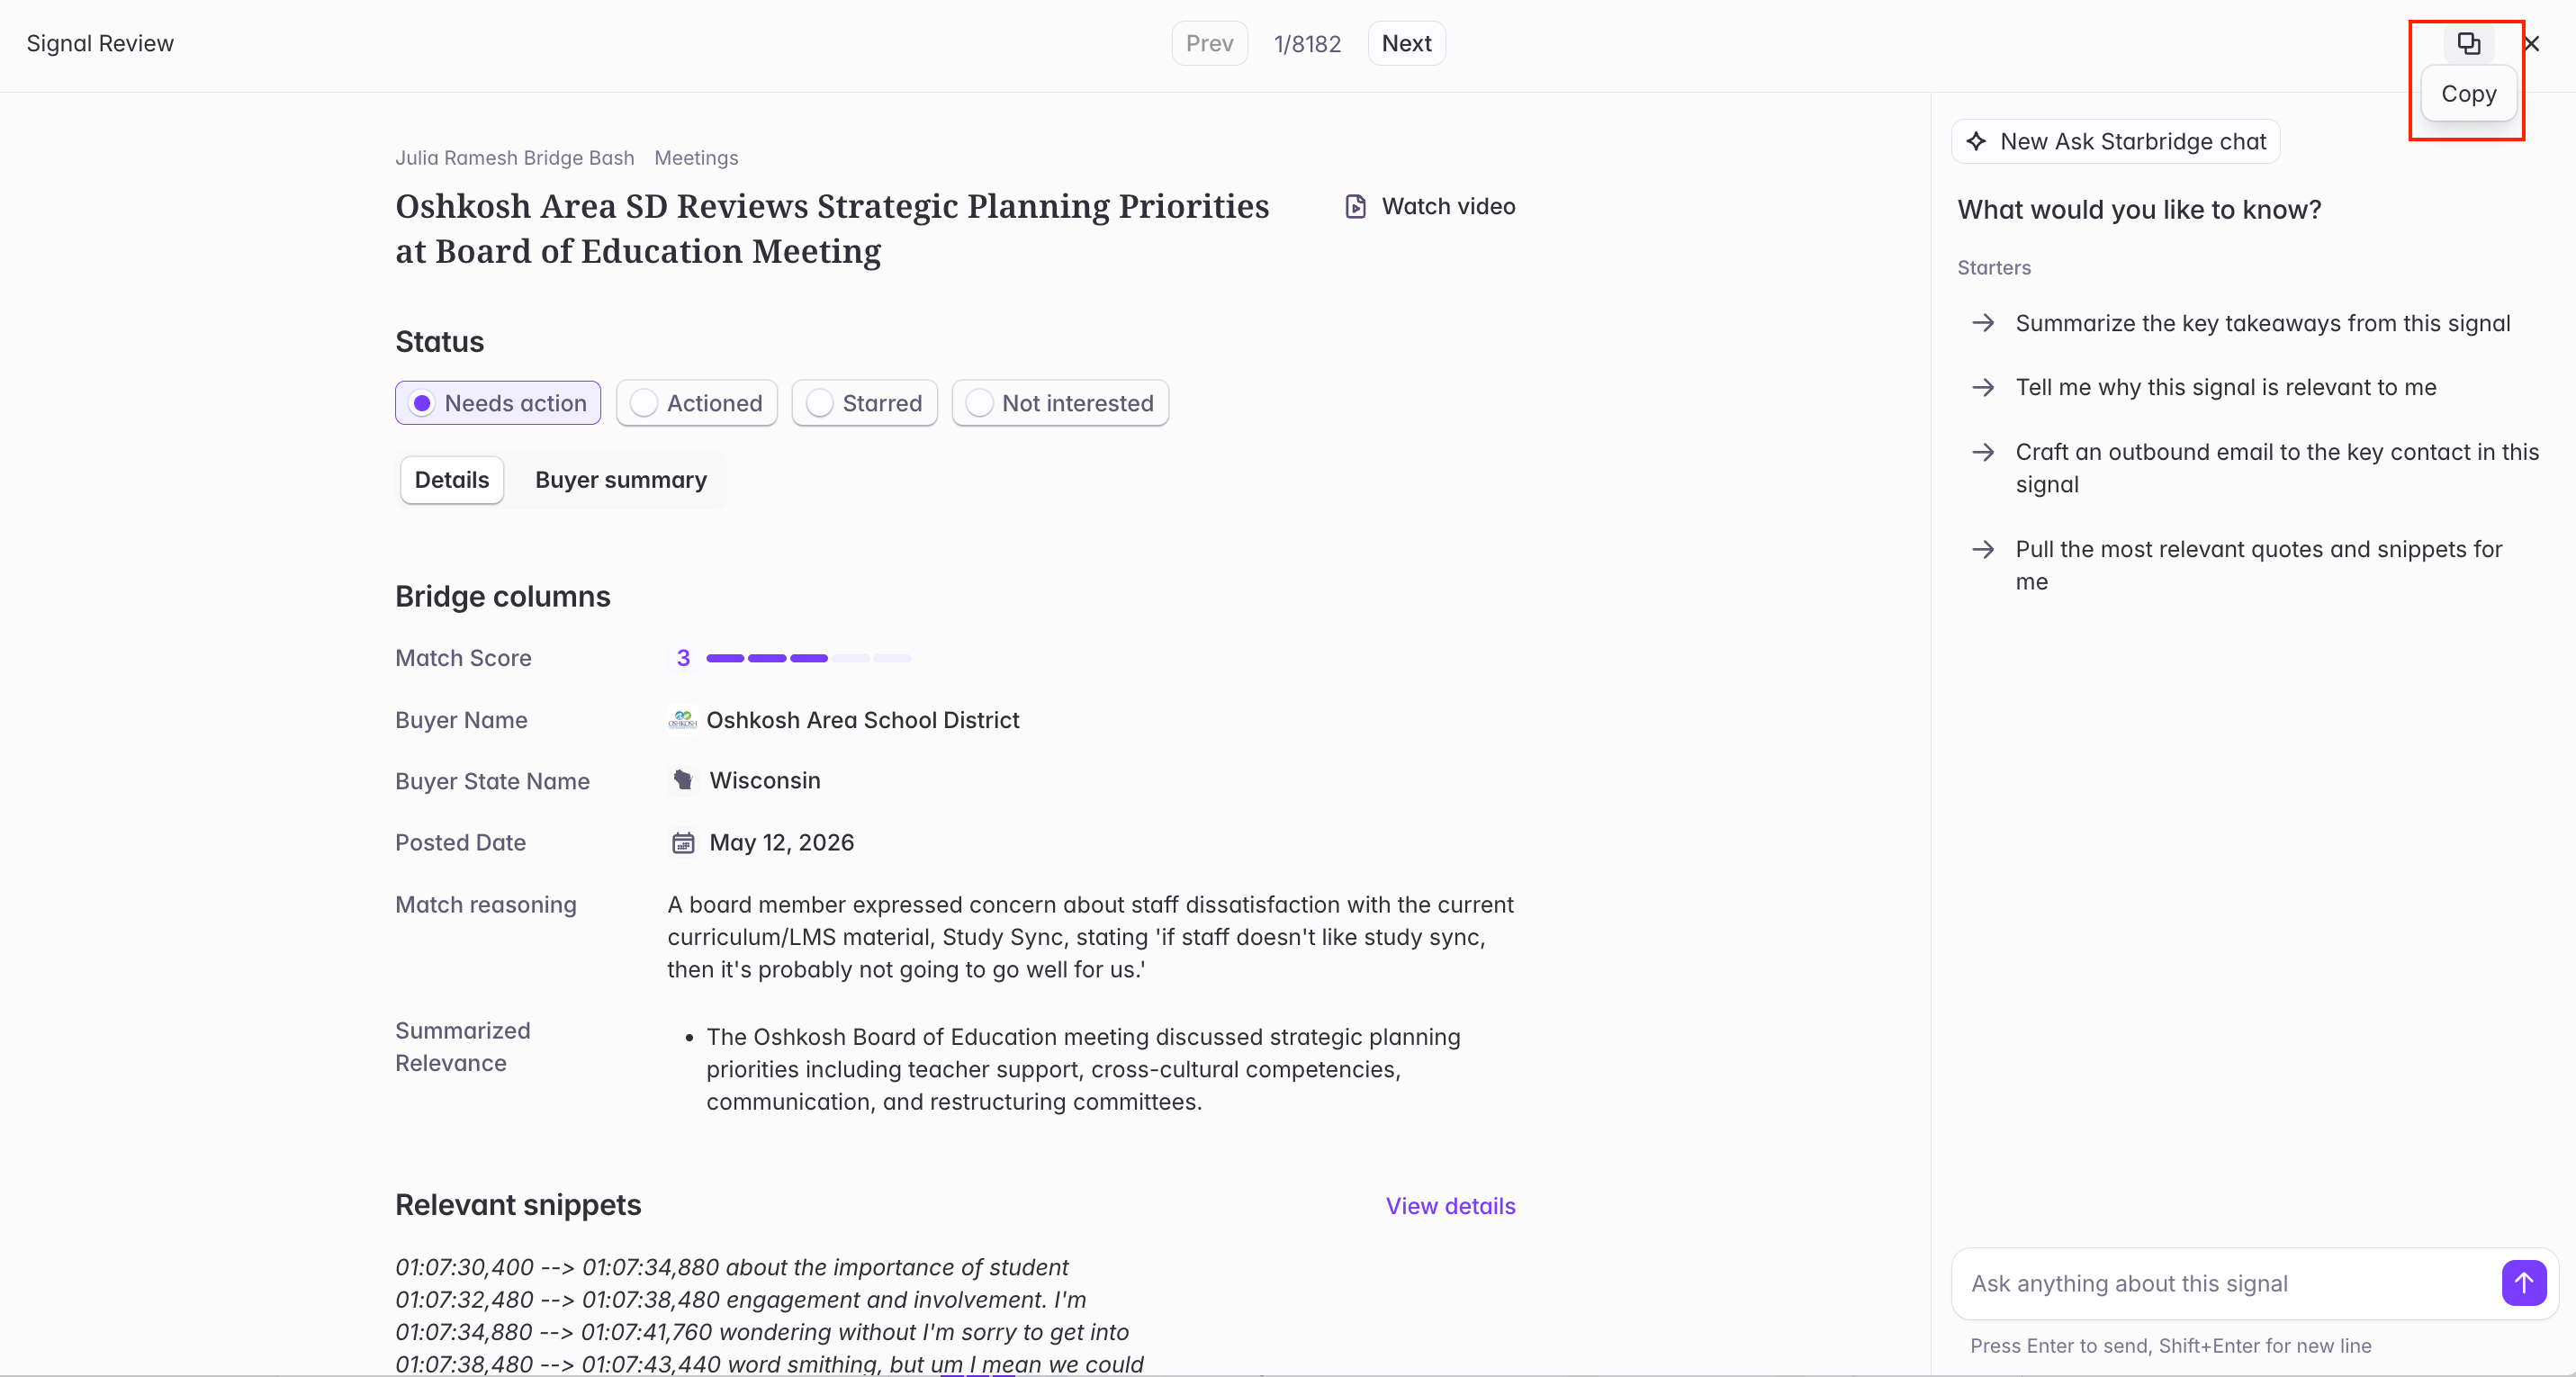Select Summarize the key takeaways starter
2576x1377 pixels.
click(x=2262, y=323)
